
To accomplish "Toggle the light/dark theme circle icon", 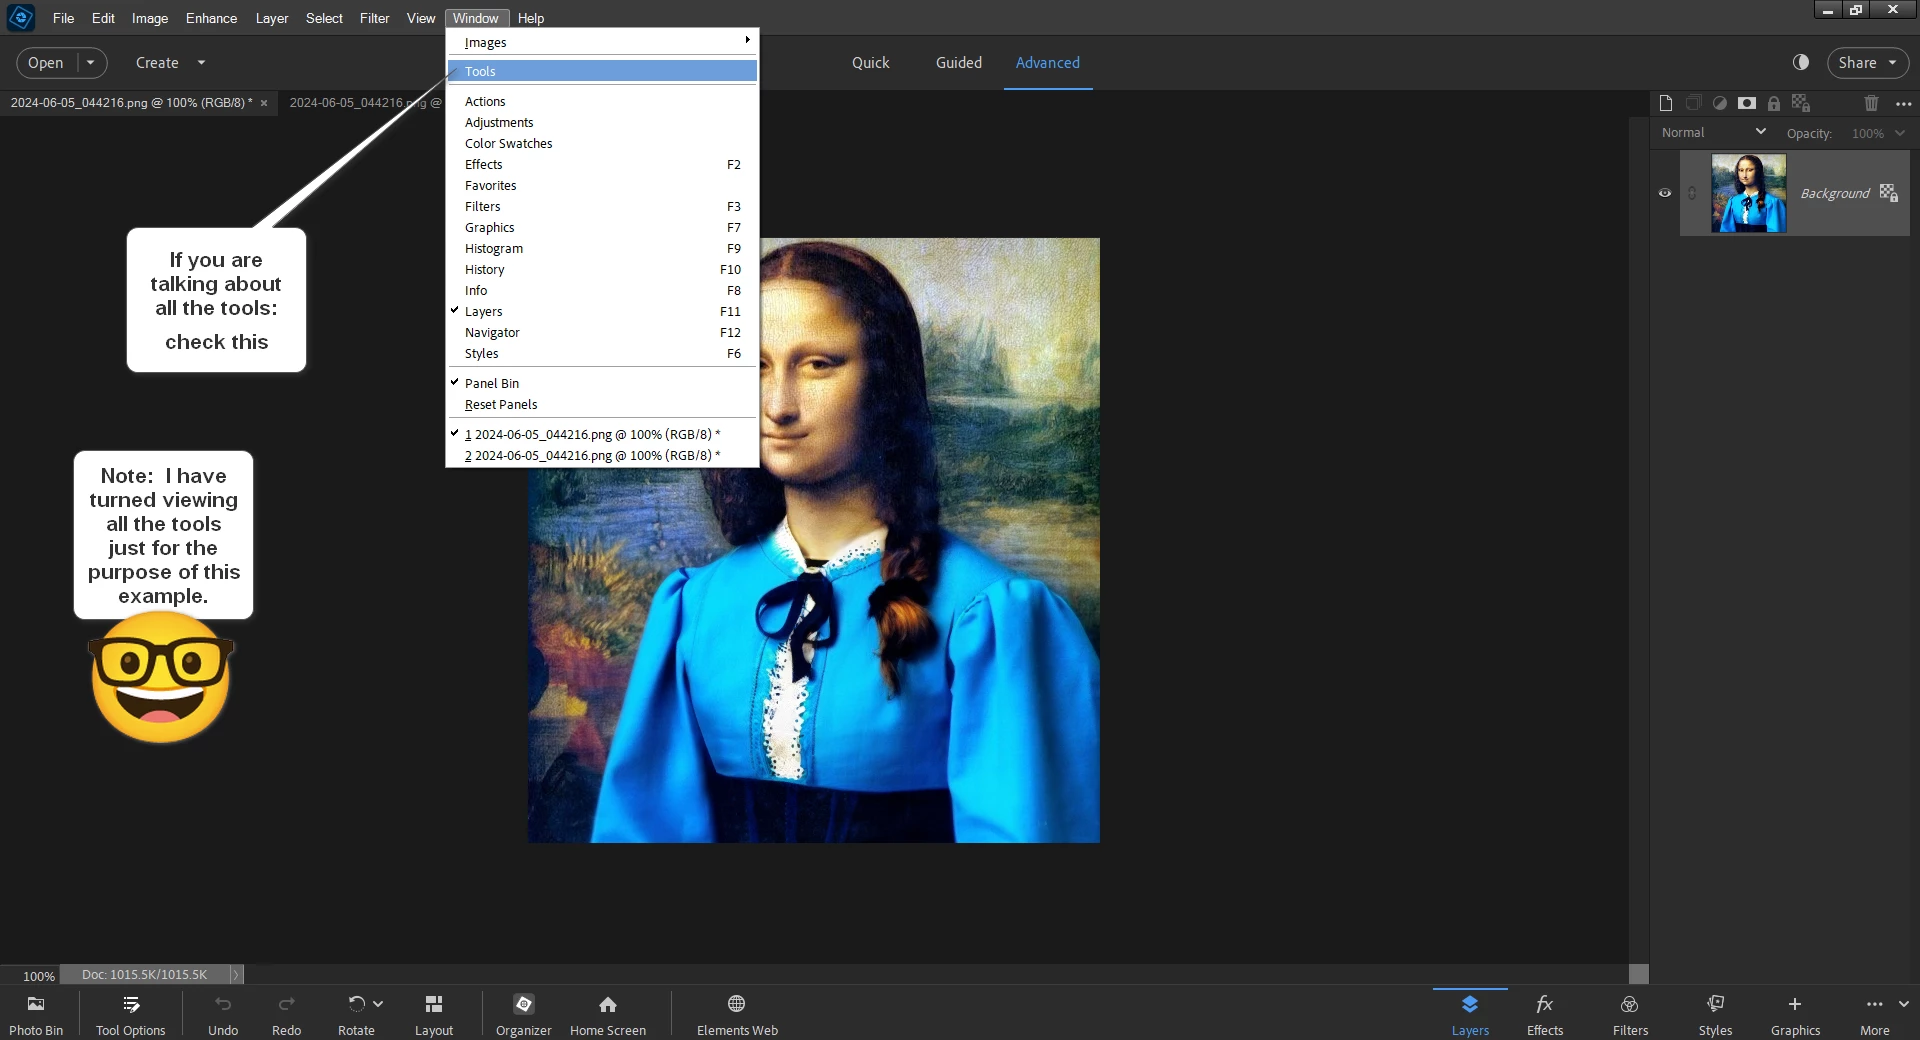I will [1801, 62].
